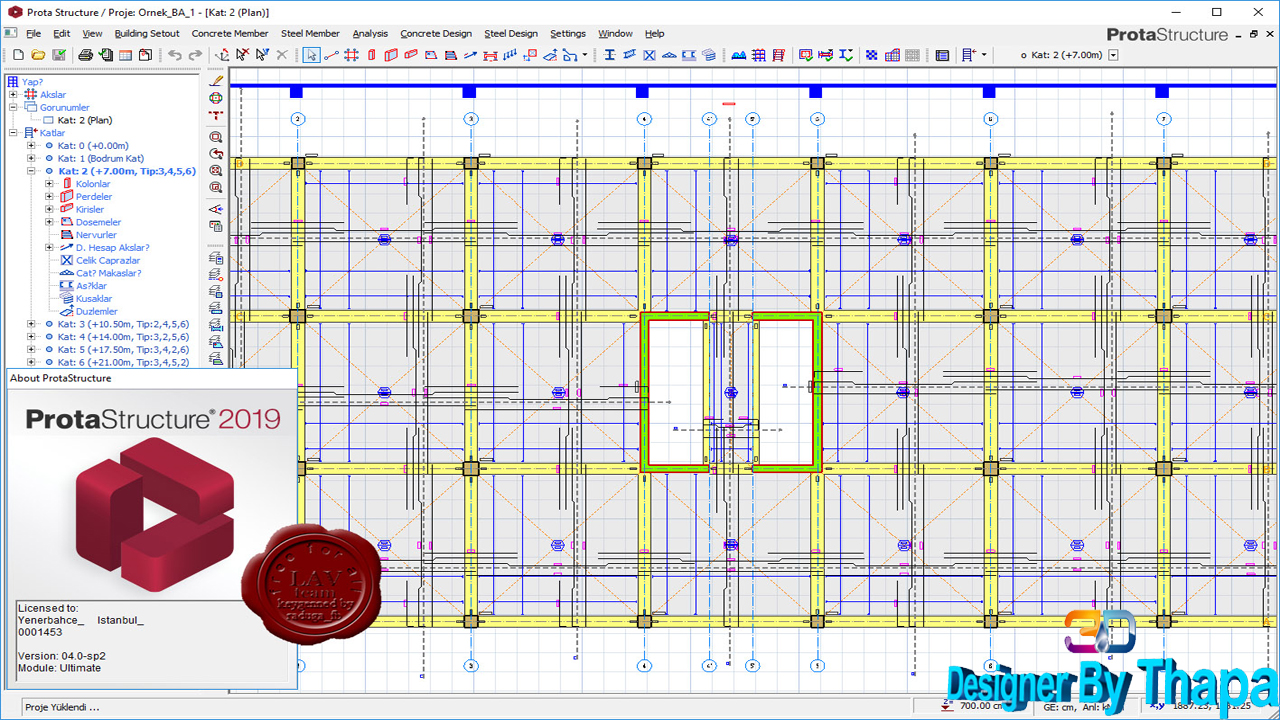Open the File menu
This screenshot has height=720, width=1280.
[33, 34]
